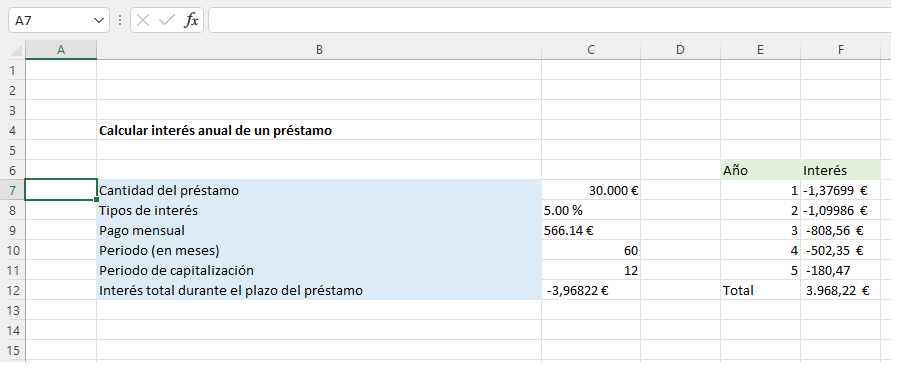Select the year 1 cell

point(760,190)
